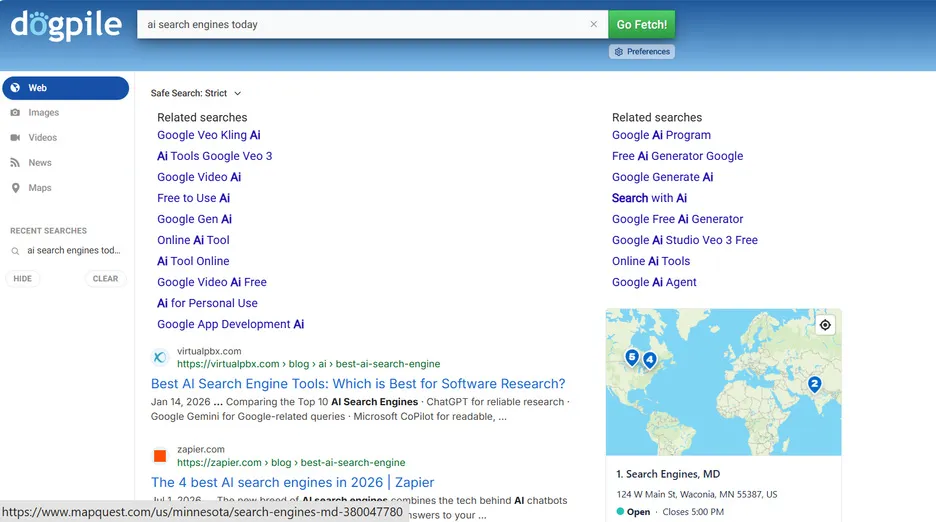The height and width of the screenshot is (522, 936).
Task: Open related search Ai Tools Google Veo 3
Action: tap(214, 156)
